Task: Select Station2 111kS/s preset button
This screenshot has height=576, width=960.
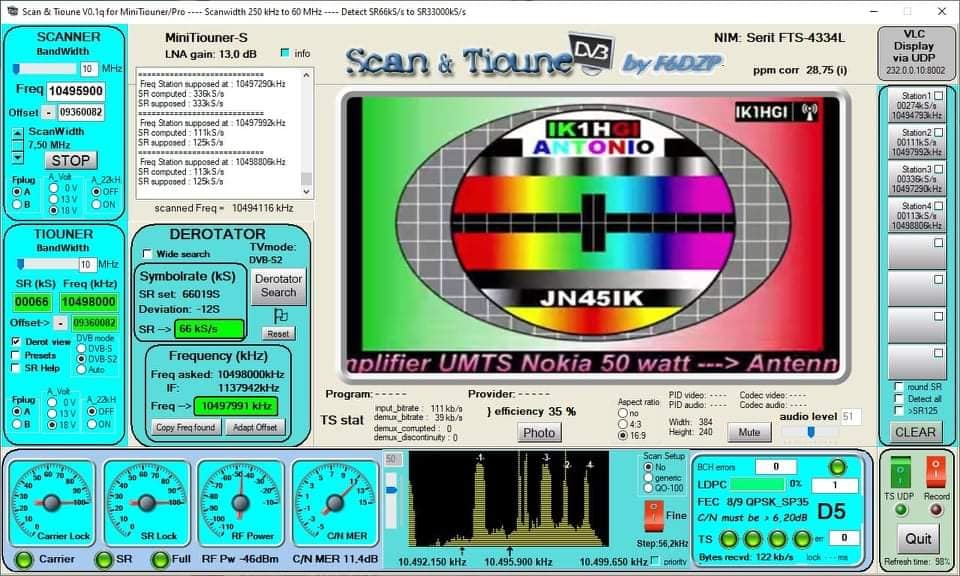Action: click(917, 142)
